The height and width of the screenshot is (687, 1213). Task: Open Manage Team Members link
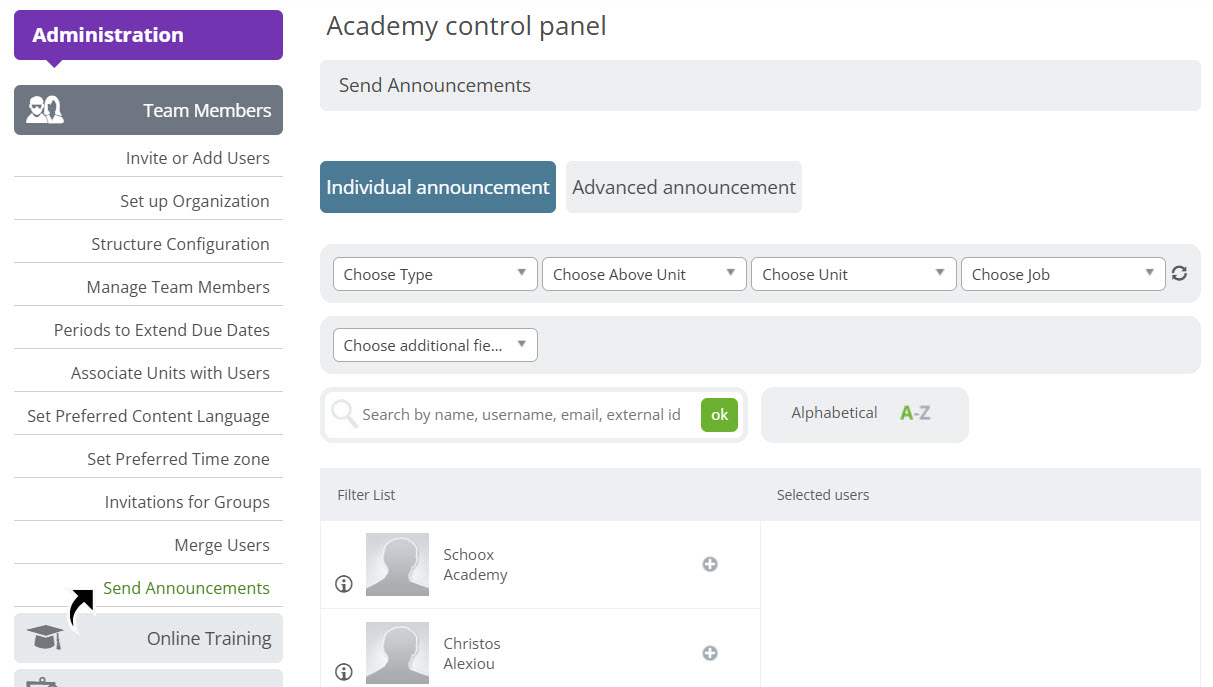tap(178, 287)
